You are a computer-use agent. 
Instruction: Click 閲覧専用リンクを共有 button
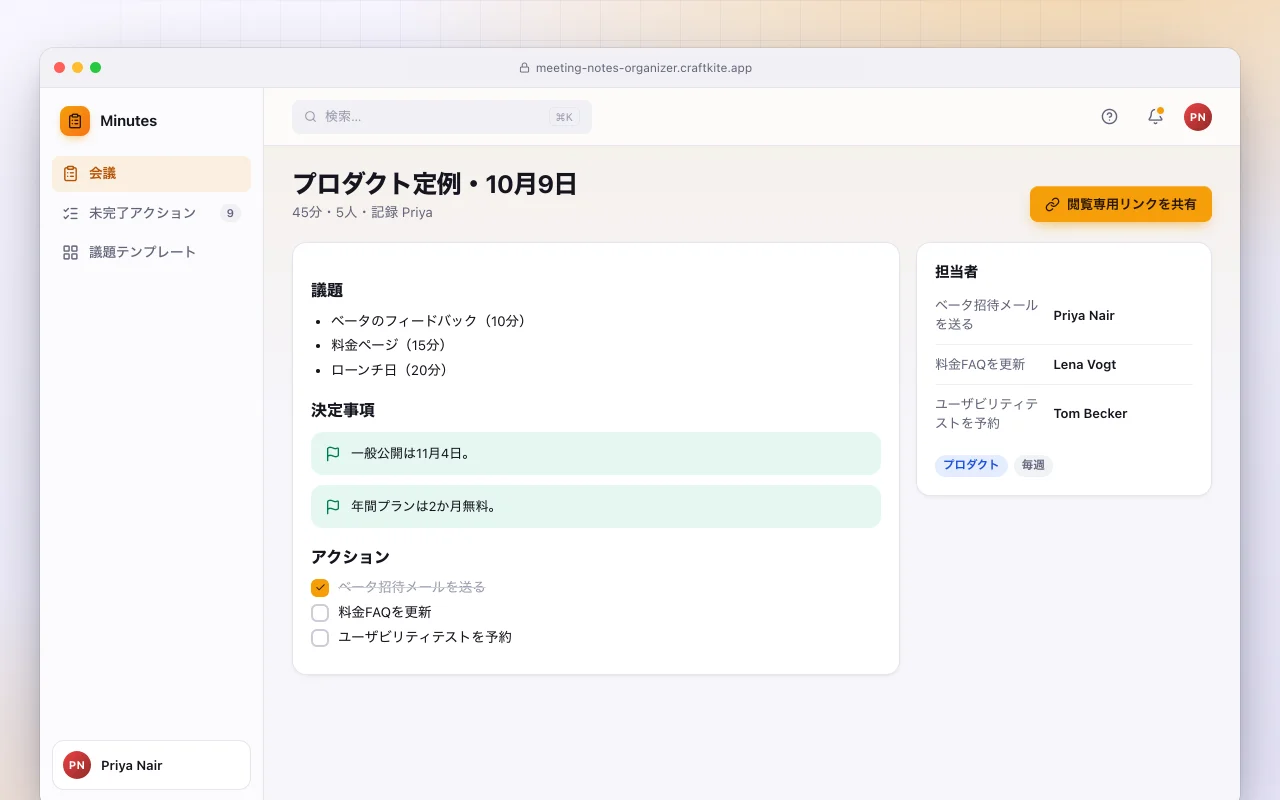pyautogui.click(x=1121, y=204)
